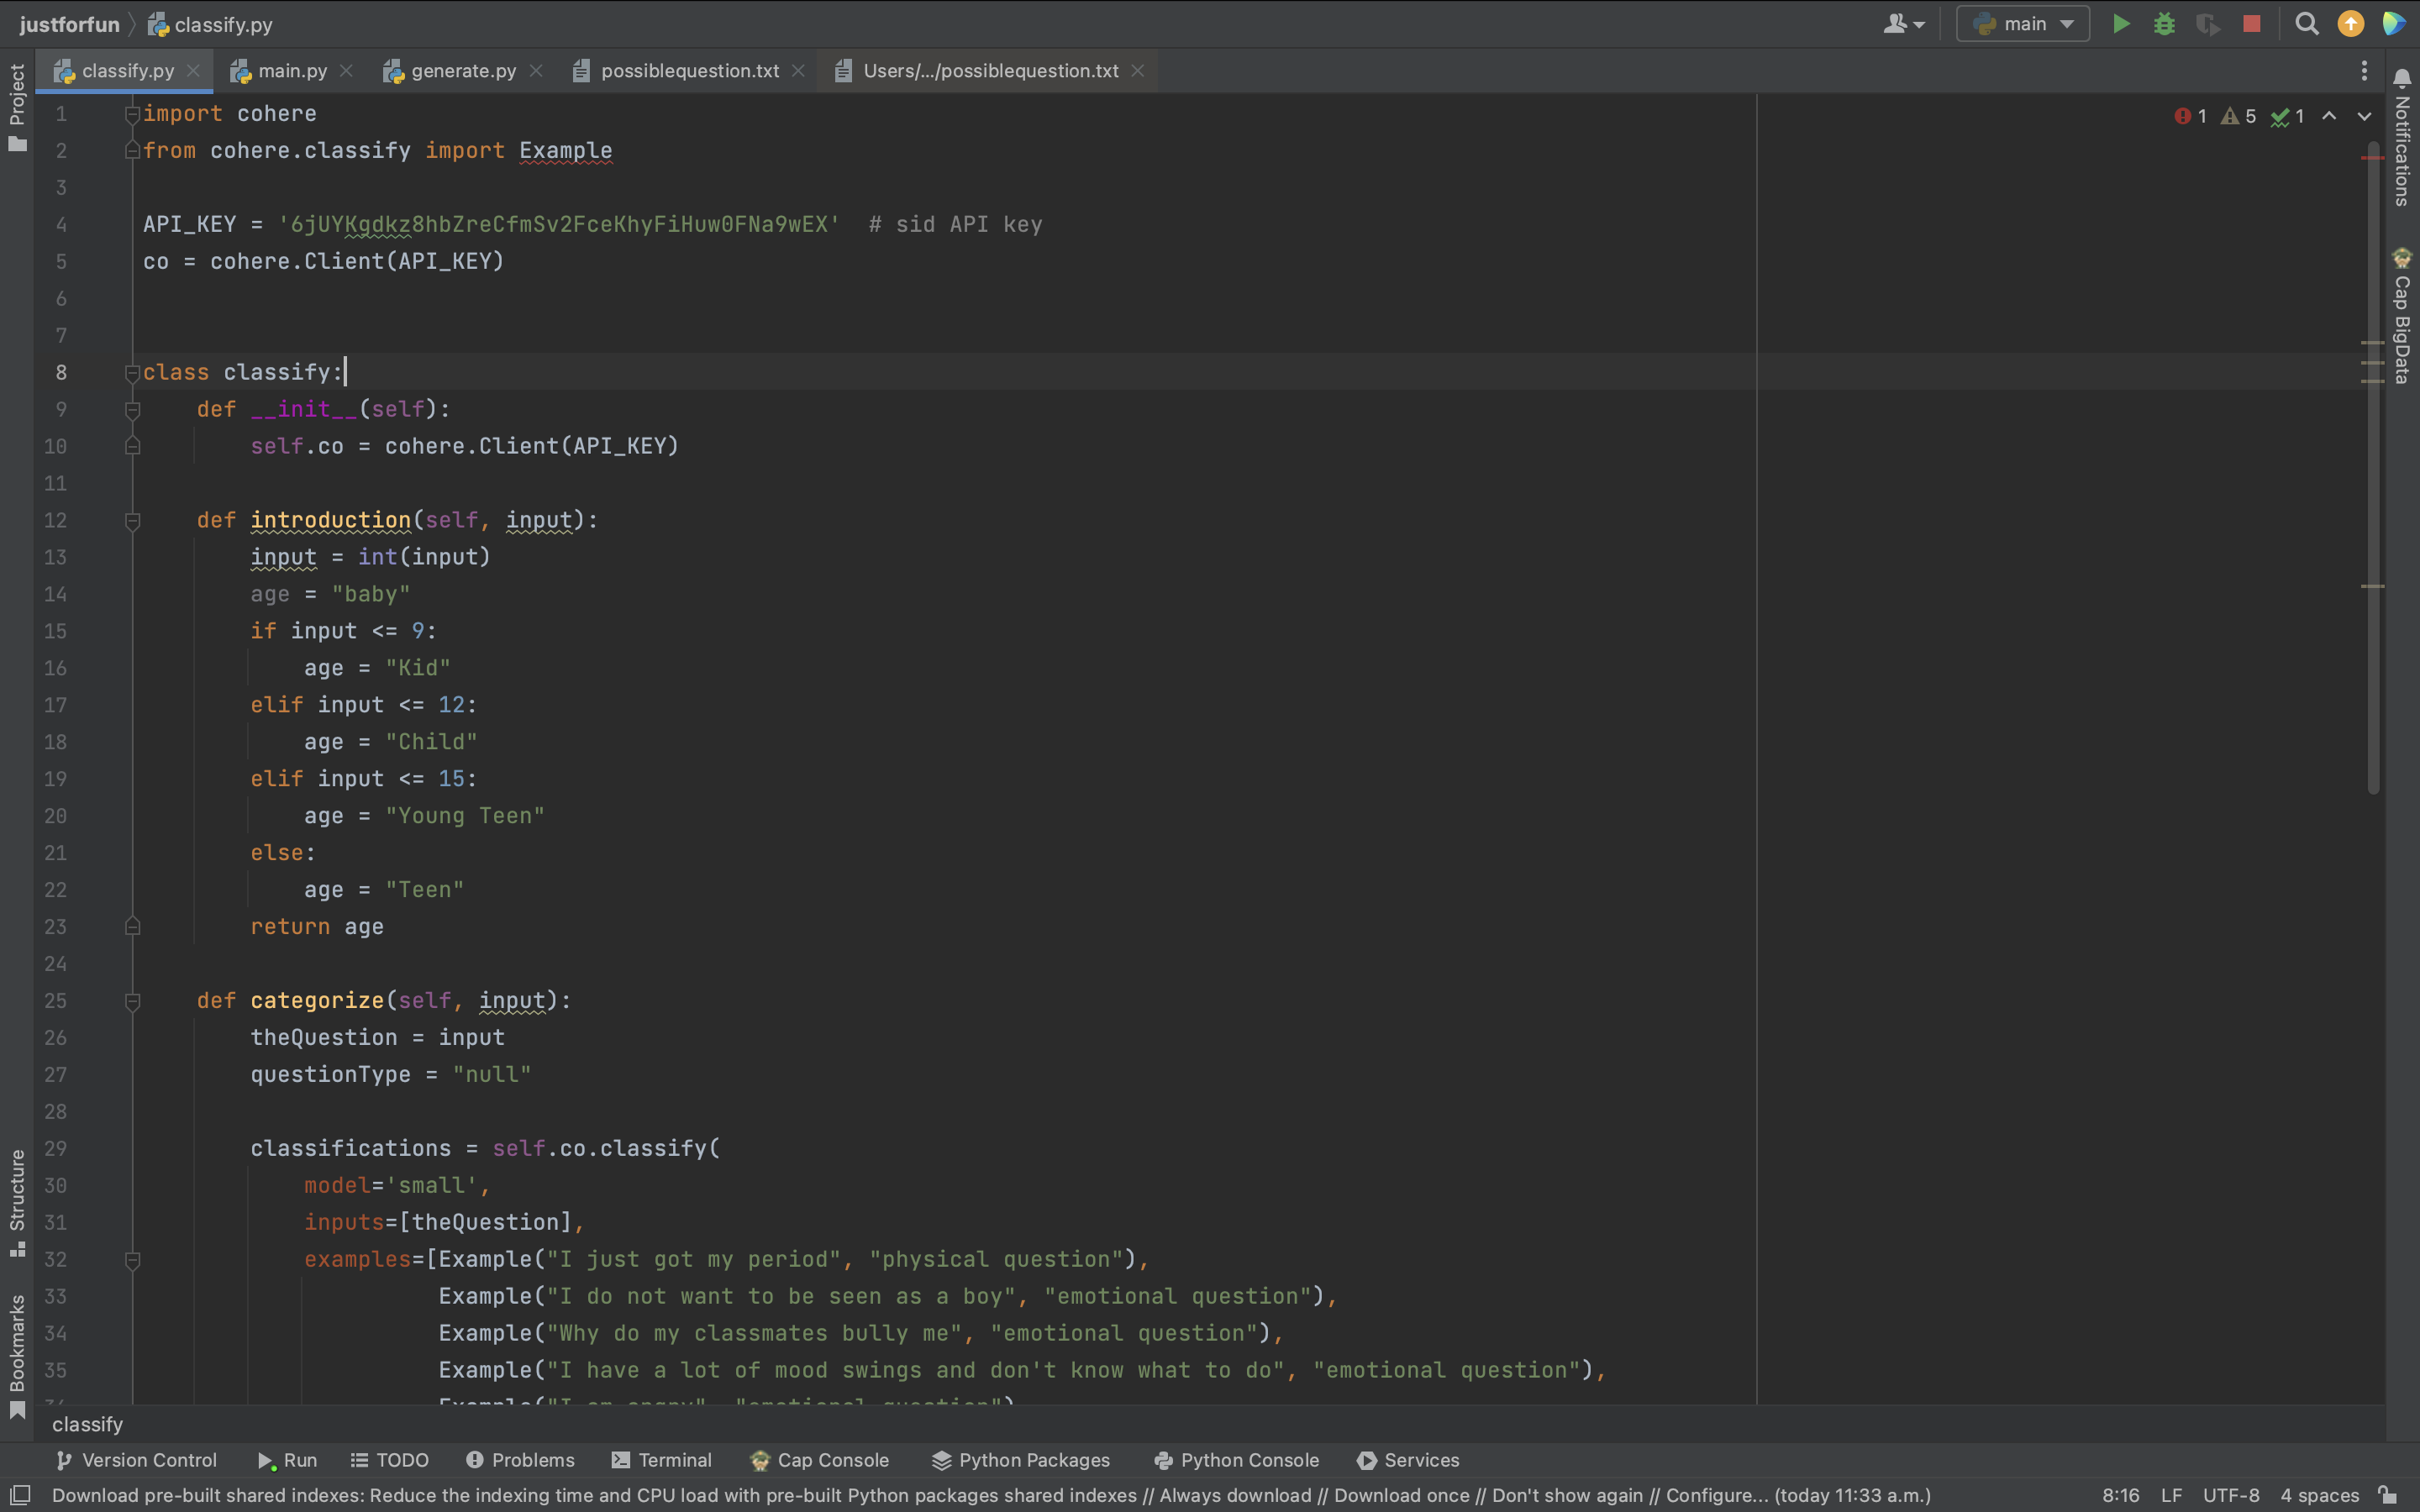This screenshot has height=1512, width=2420.
Task: Click the orange IDE update arrow icon
Action: (x=2350, y=24)
